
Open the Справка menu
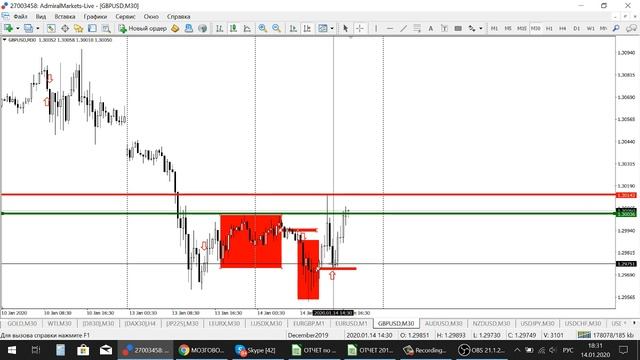coord(178,17)
